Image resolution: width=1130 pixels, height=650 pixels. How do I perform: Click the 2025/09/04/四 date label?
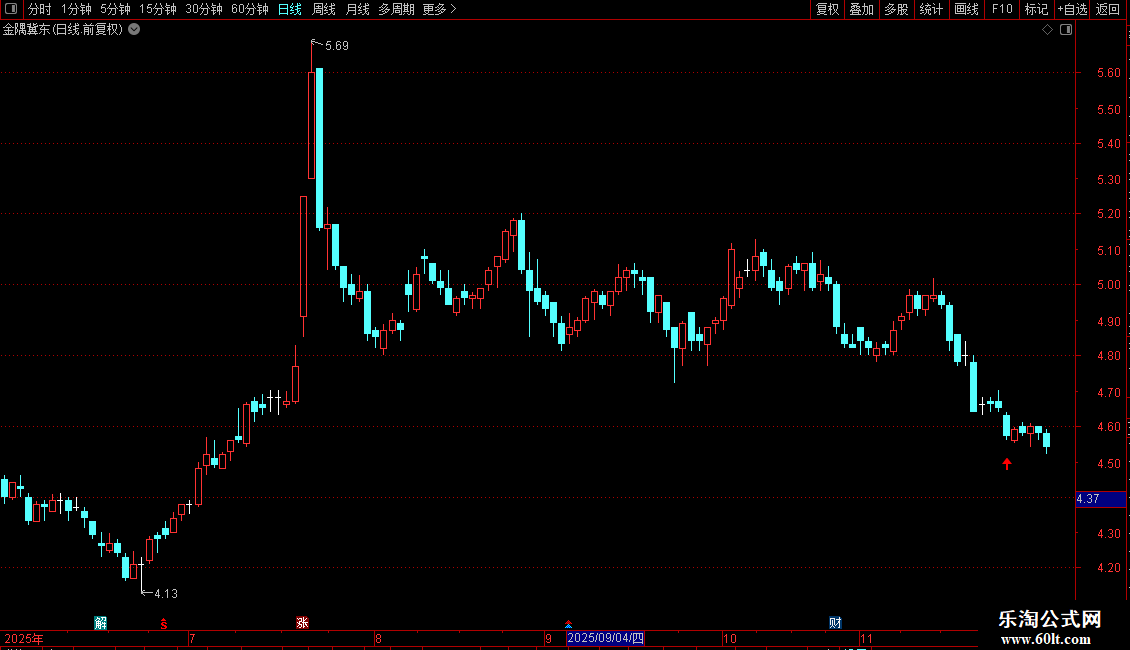605,638
